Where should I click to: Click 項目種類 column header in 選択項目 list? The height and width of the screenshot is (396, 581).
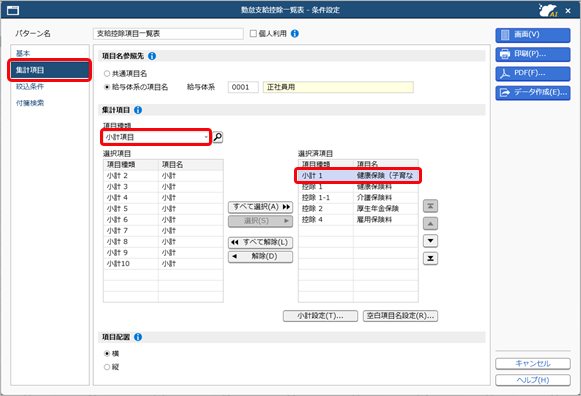point(131,165)
